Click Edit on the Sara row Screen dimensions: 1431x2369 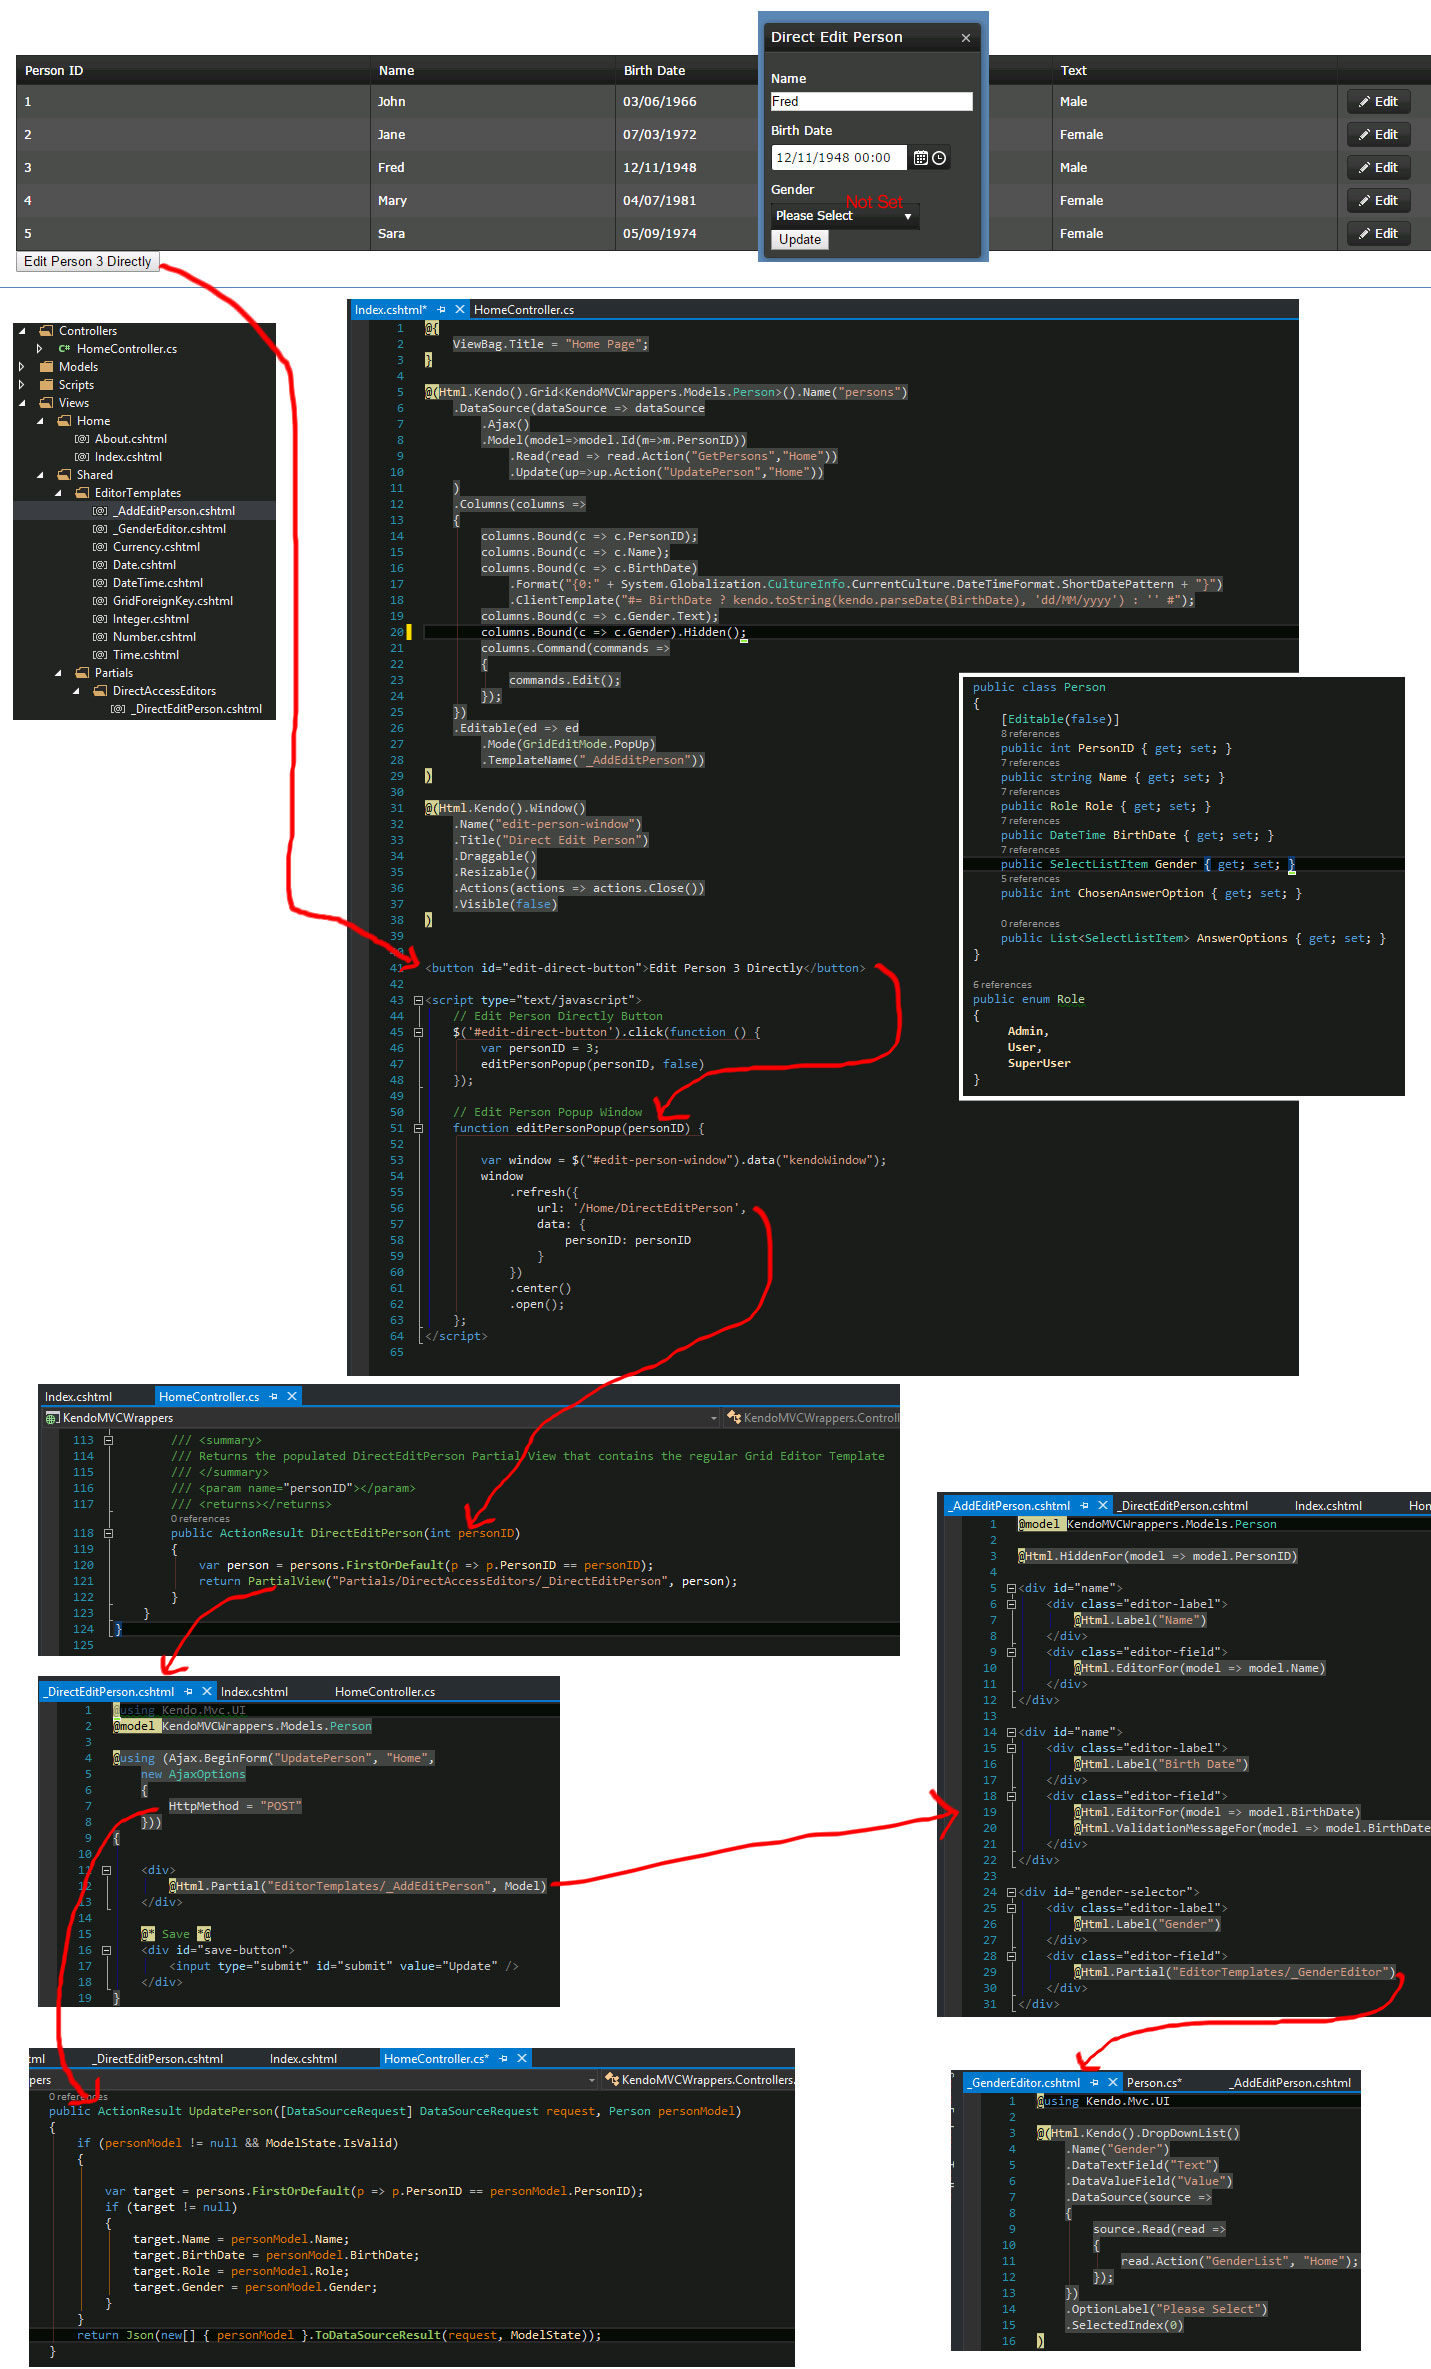[x=1379, y=234]
